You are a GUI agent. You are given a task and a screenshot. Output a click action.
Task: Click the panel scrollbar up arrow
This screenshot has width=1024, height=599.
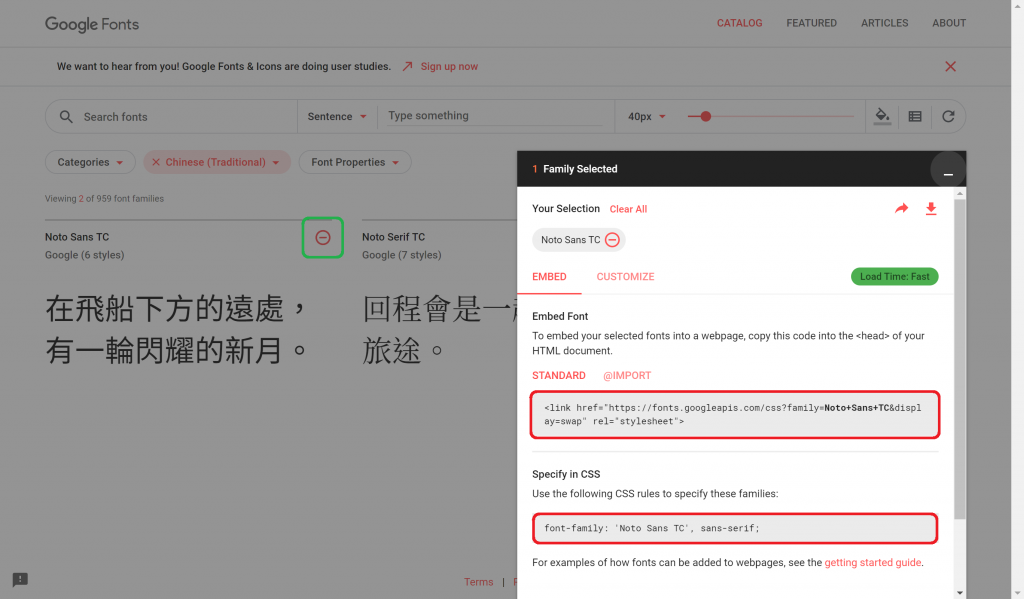[959, 193]
